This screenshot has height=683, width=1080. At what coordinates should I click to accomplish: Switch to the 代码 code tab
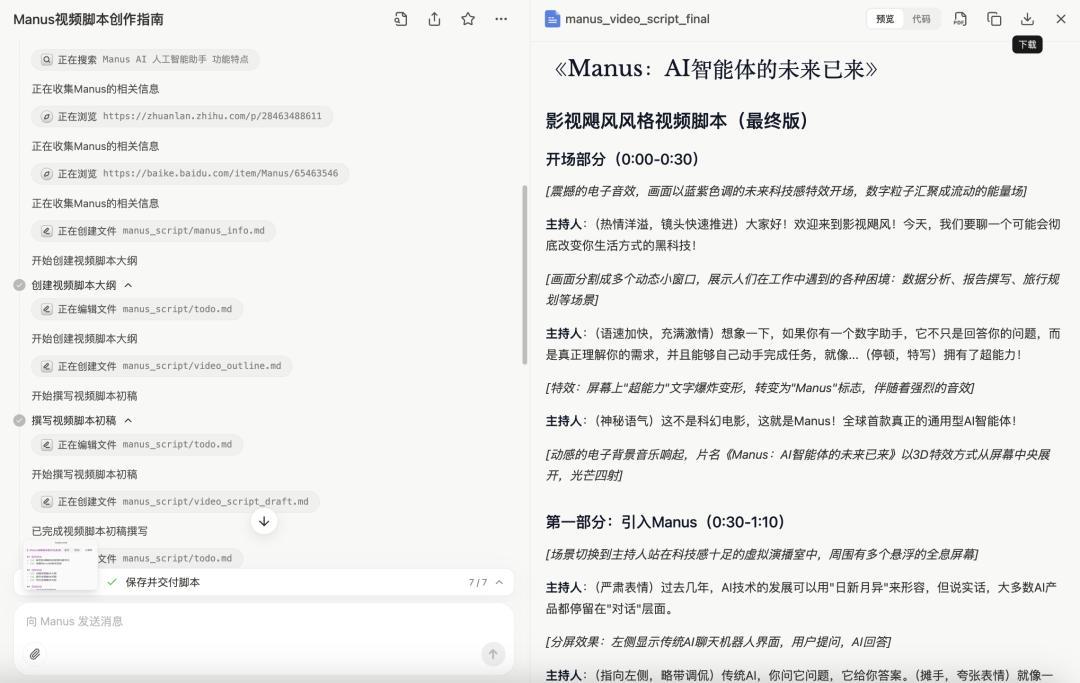(921, 19)
